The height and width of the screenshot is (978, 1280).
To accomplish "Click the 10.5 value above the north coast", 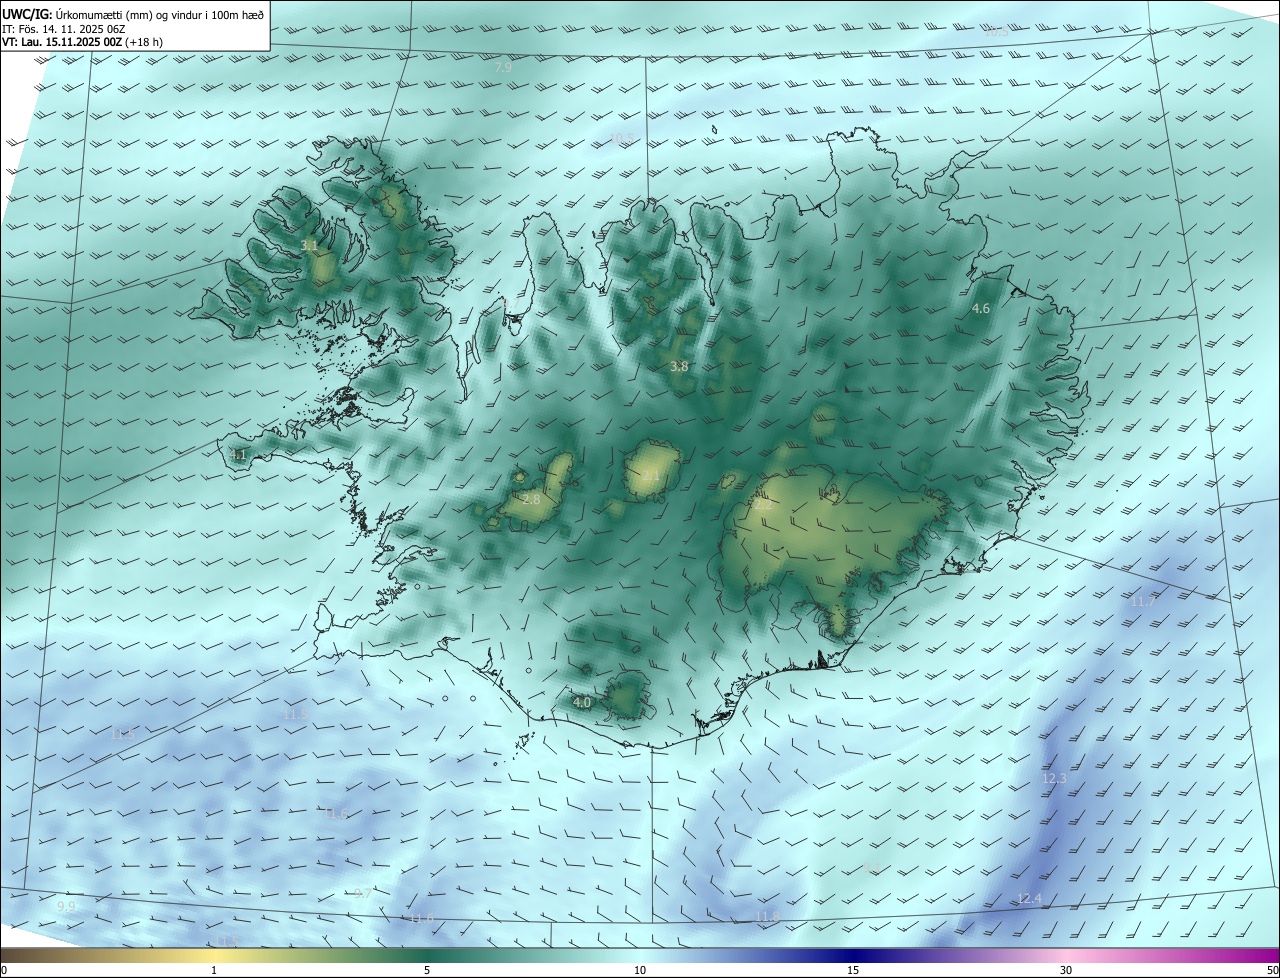I will tap(621, 137).
